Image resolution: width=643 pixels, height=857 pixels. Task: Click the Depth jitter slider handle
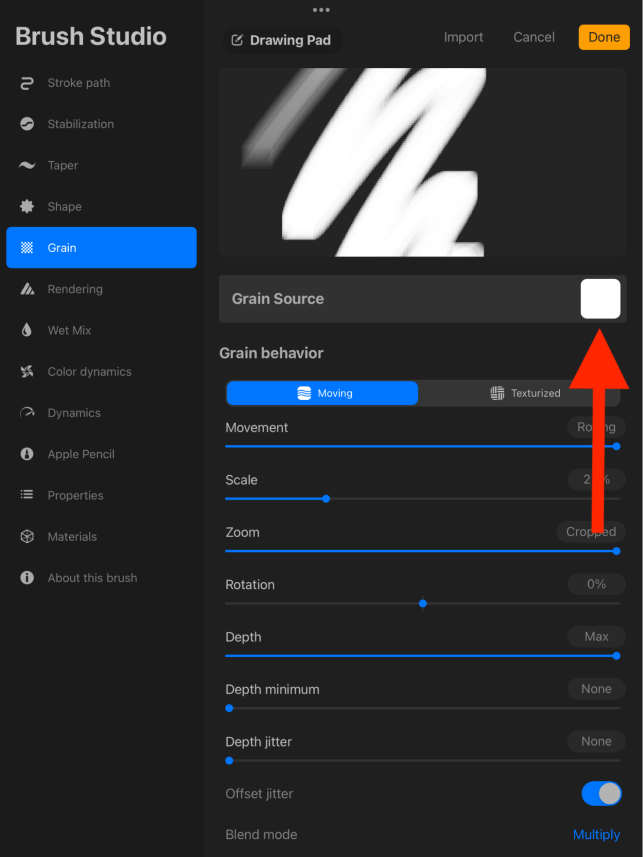coord(230,761)
